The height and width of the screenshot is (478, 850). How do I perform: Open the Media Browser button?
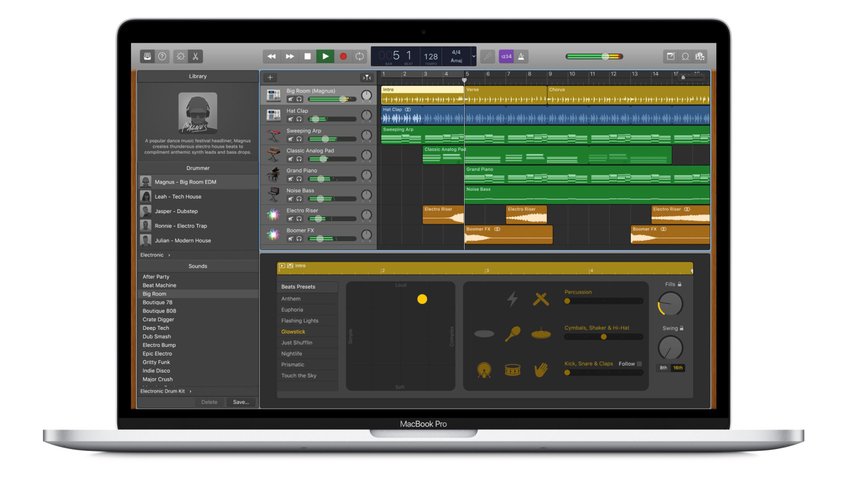700,56
